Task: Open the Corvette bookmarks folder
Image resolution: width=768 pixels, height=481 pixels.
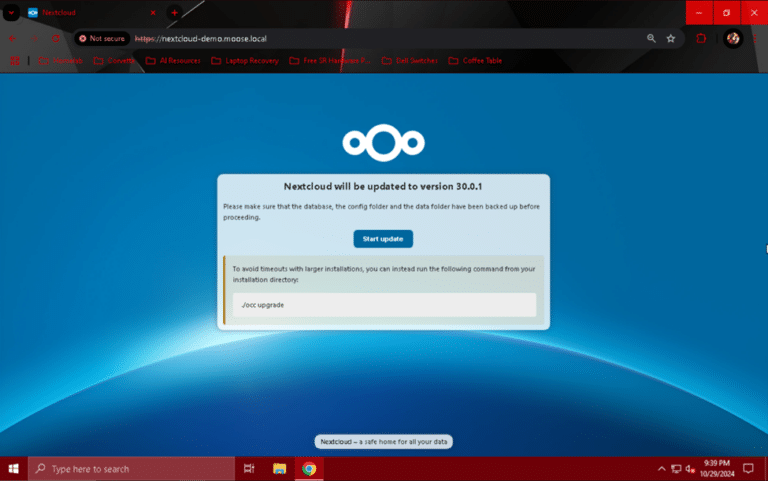Action: click(114, 61)
